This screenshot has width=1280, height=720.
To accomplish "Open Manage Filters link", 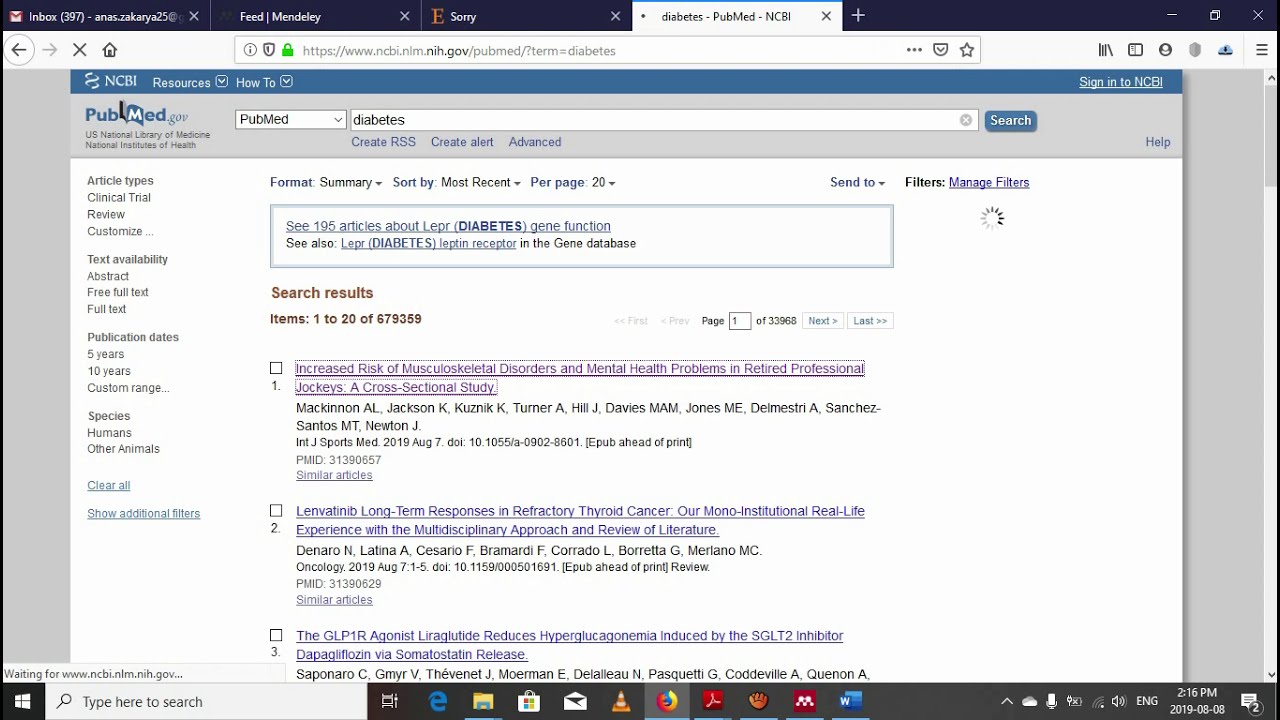I will 989,182.
